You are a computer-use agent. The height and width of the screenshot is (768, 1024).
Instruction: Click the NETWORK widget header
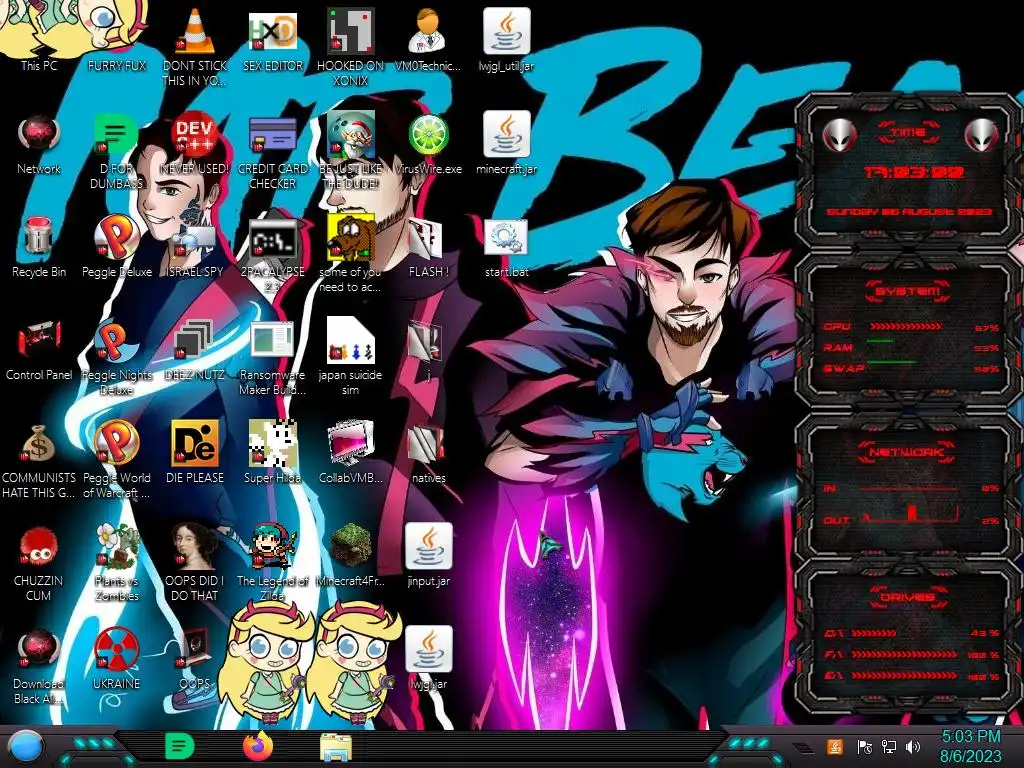click(x=906, y=452)
